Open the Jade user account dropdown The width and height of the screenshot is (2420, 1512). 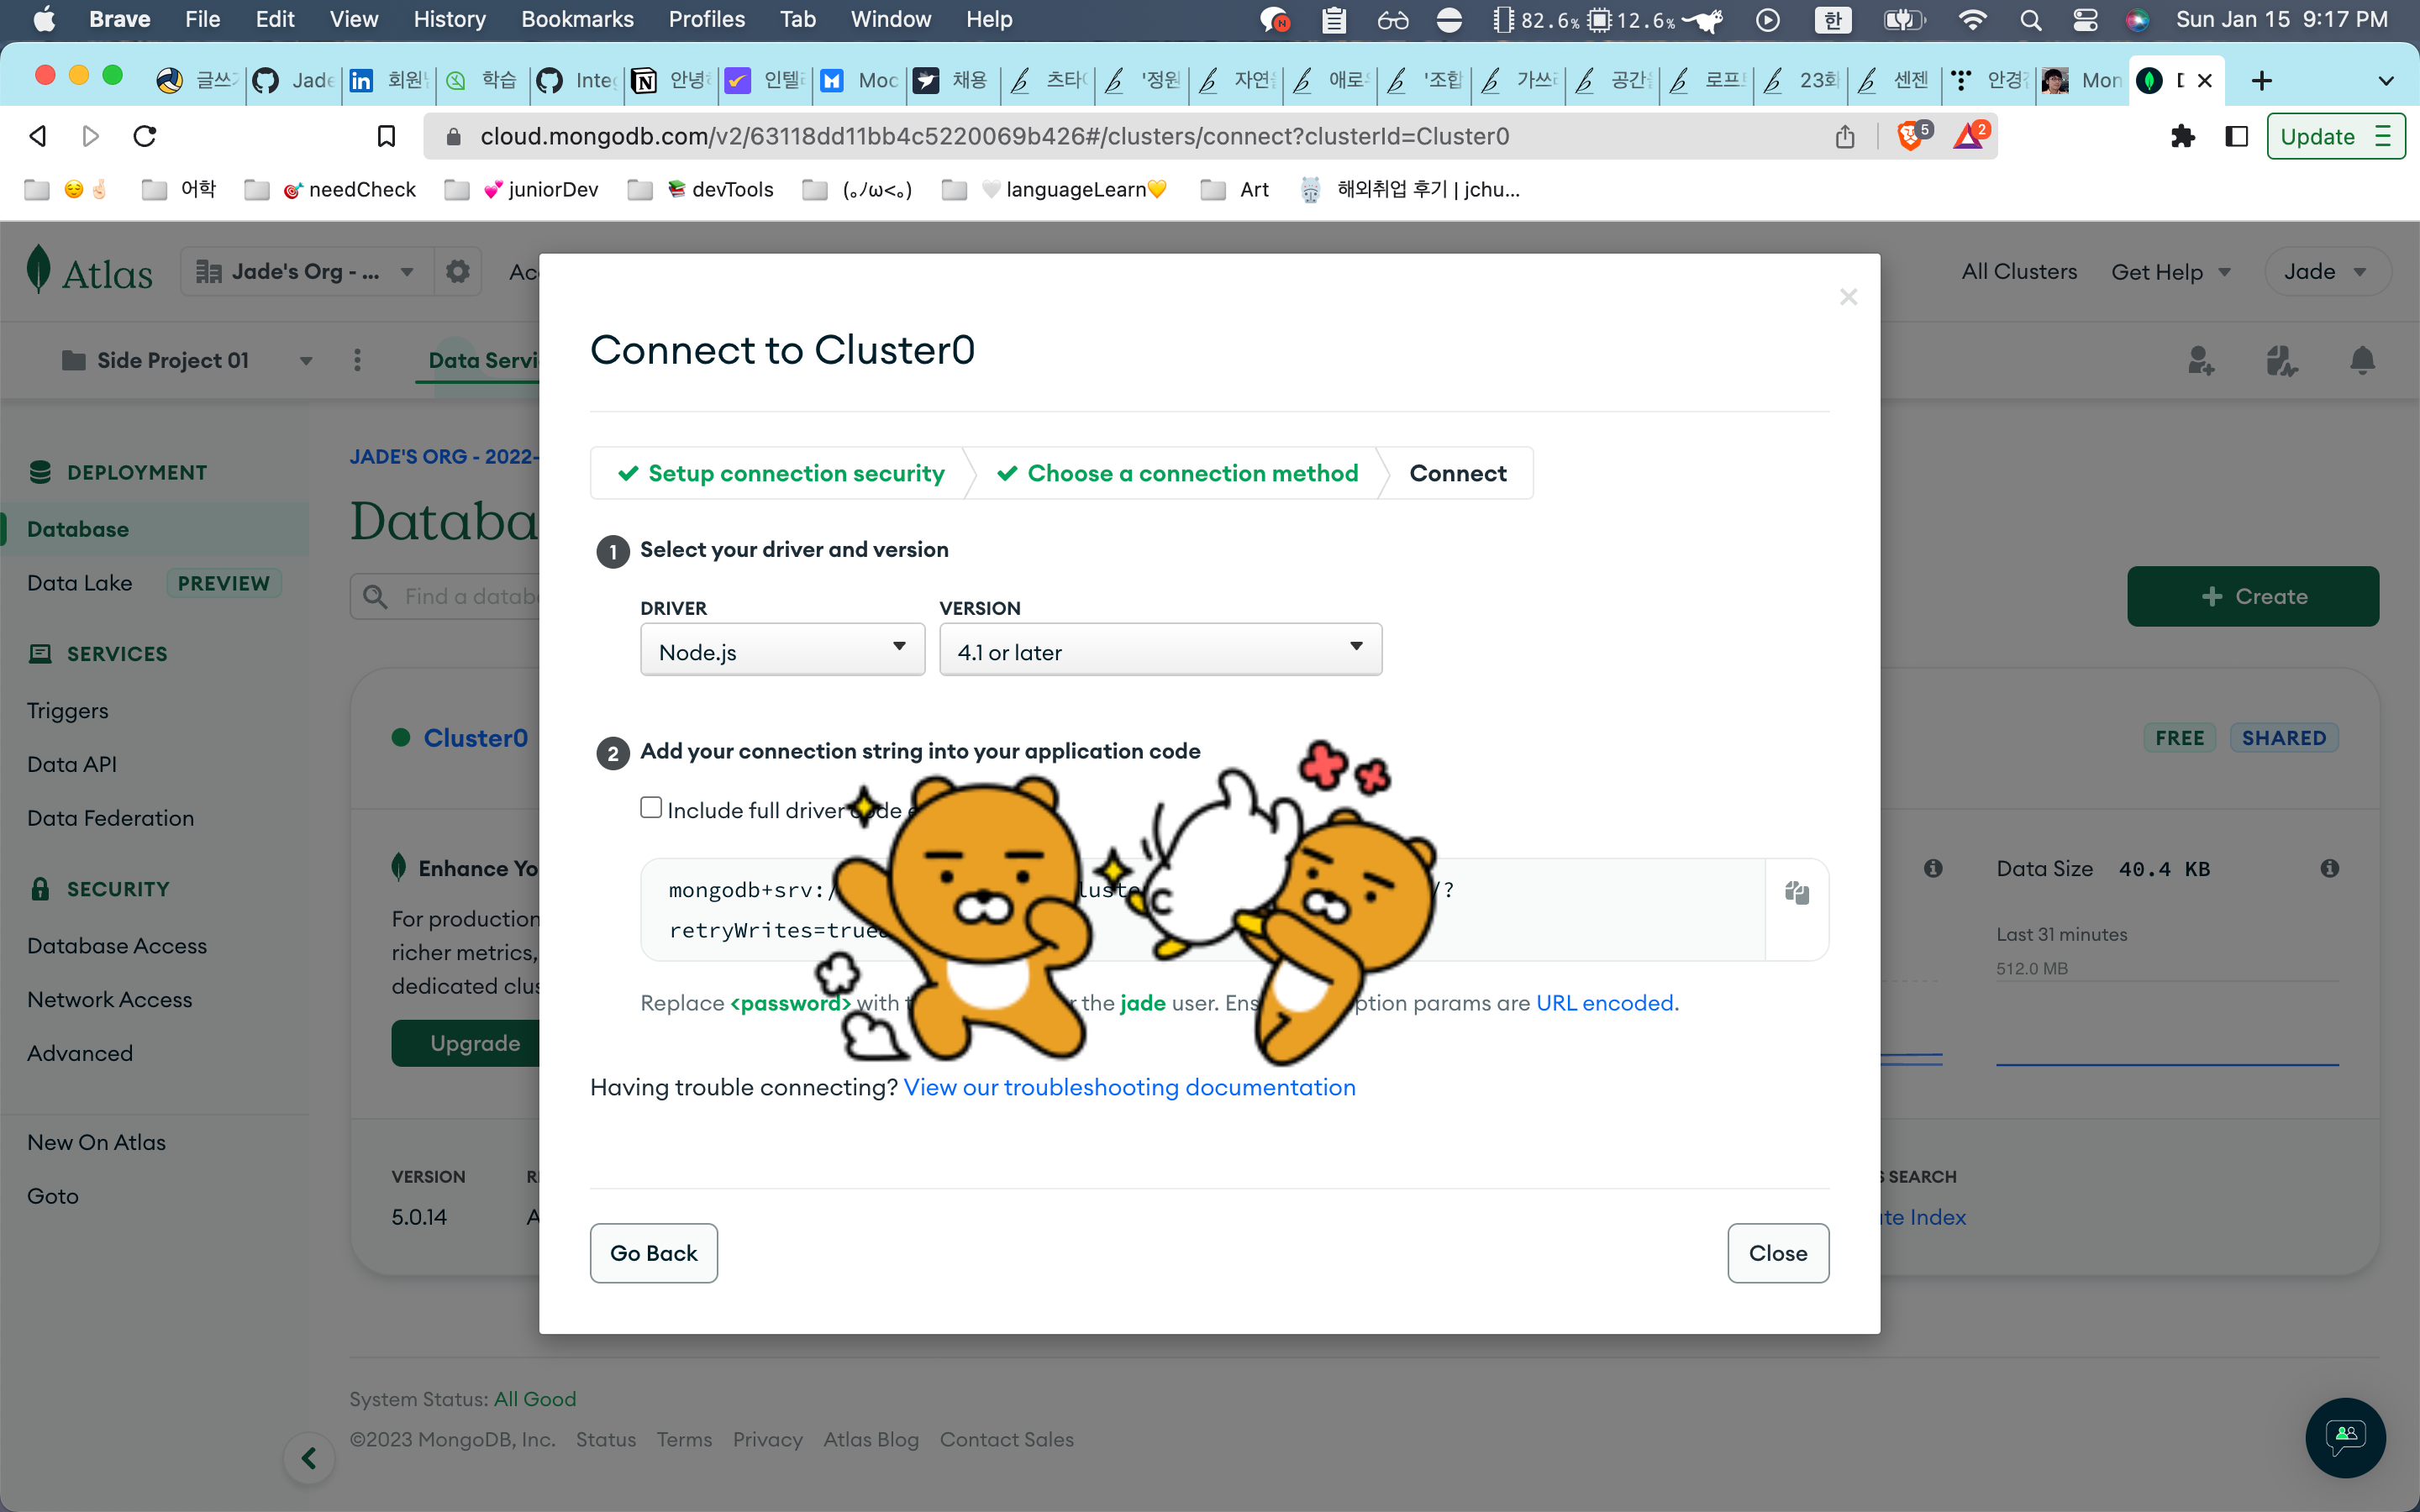tap(2326, 272)
